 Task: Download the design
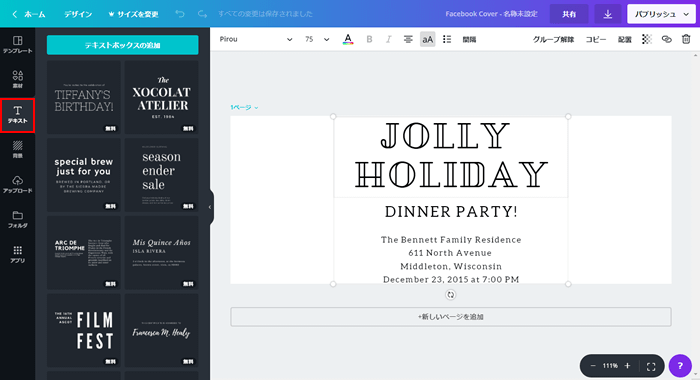608,14
